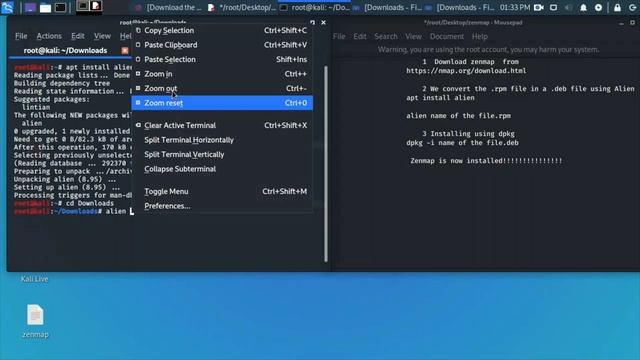Open the first 'Downloads - Fi...' taskbar entry
The width and height of the screenshot is (640, 360).
pos(387,7)
